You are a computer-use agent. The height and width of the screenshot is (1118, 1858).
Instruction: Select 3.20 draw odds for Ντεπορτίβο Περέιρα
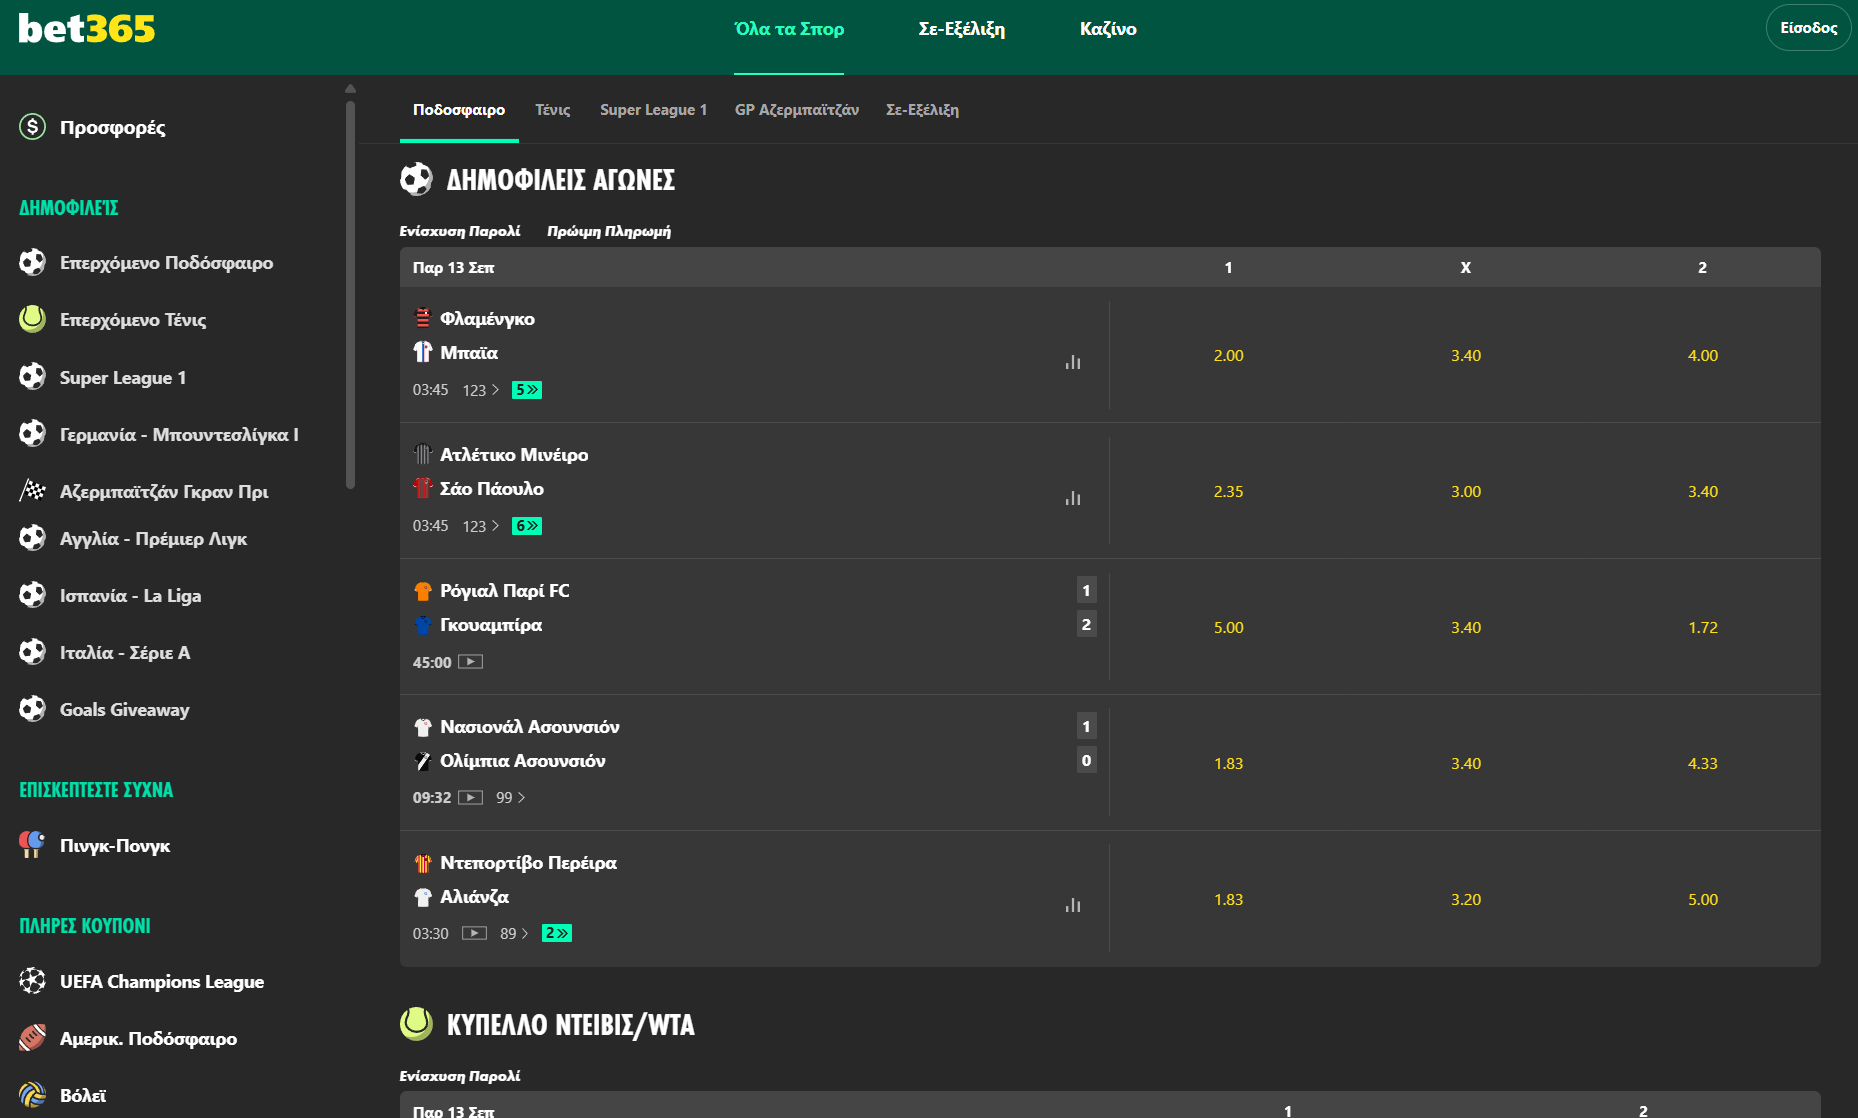click(x=1466, y=899)
